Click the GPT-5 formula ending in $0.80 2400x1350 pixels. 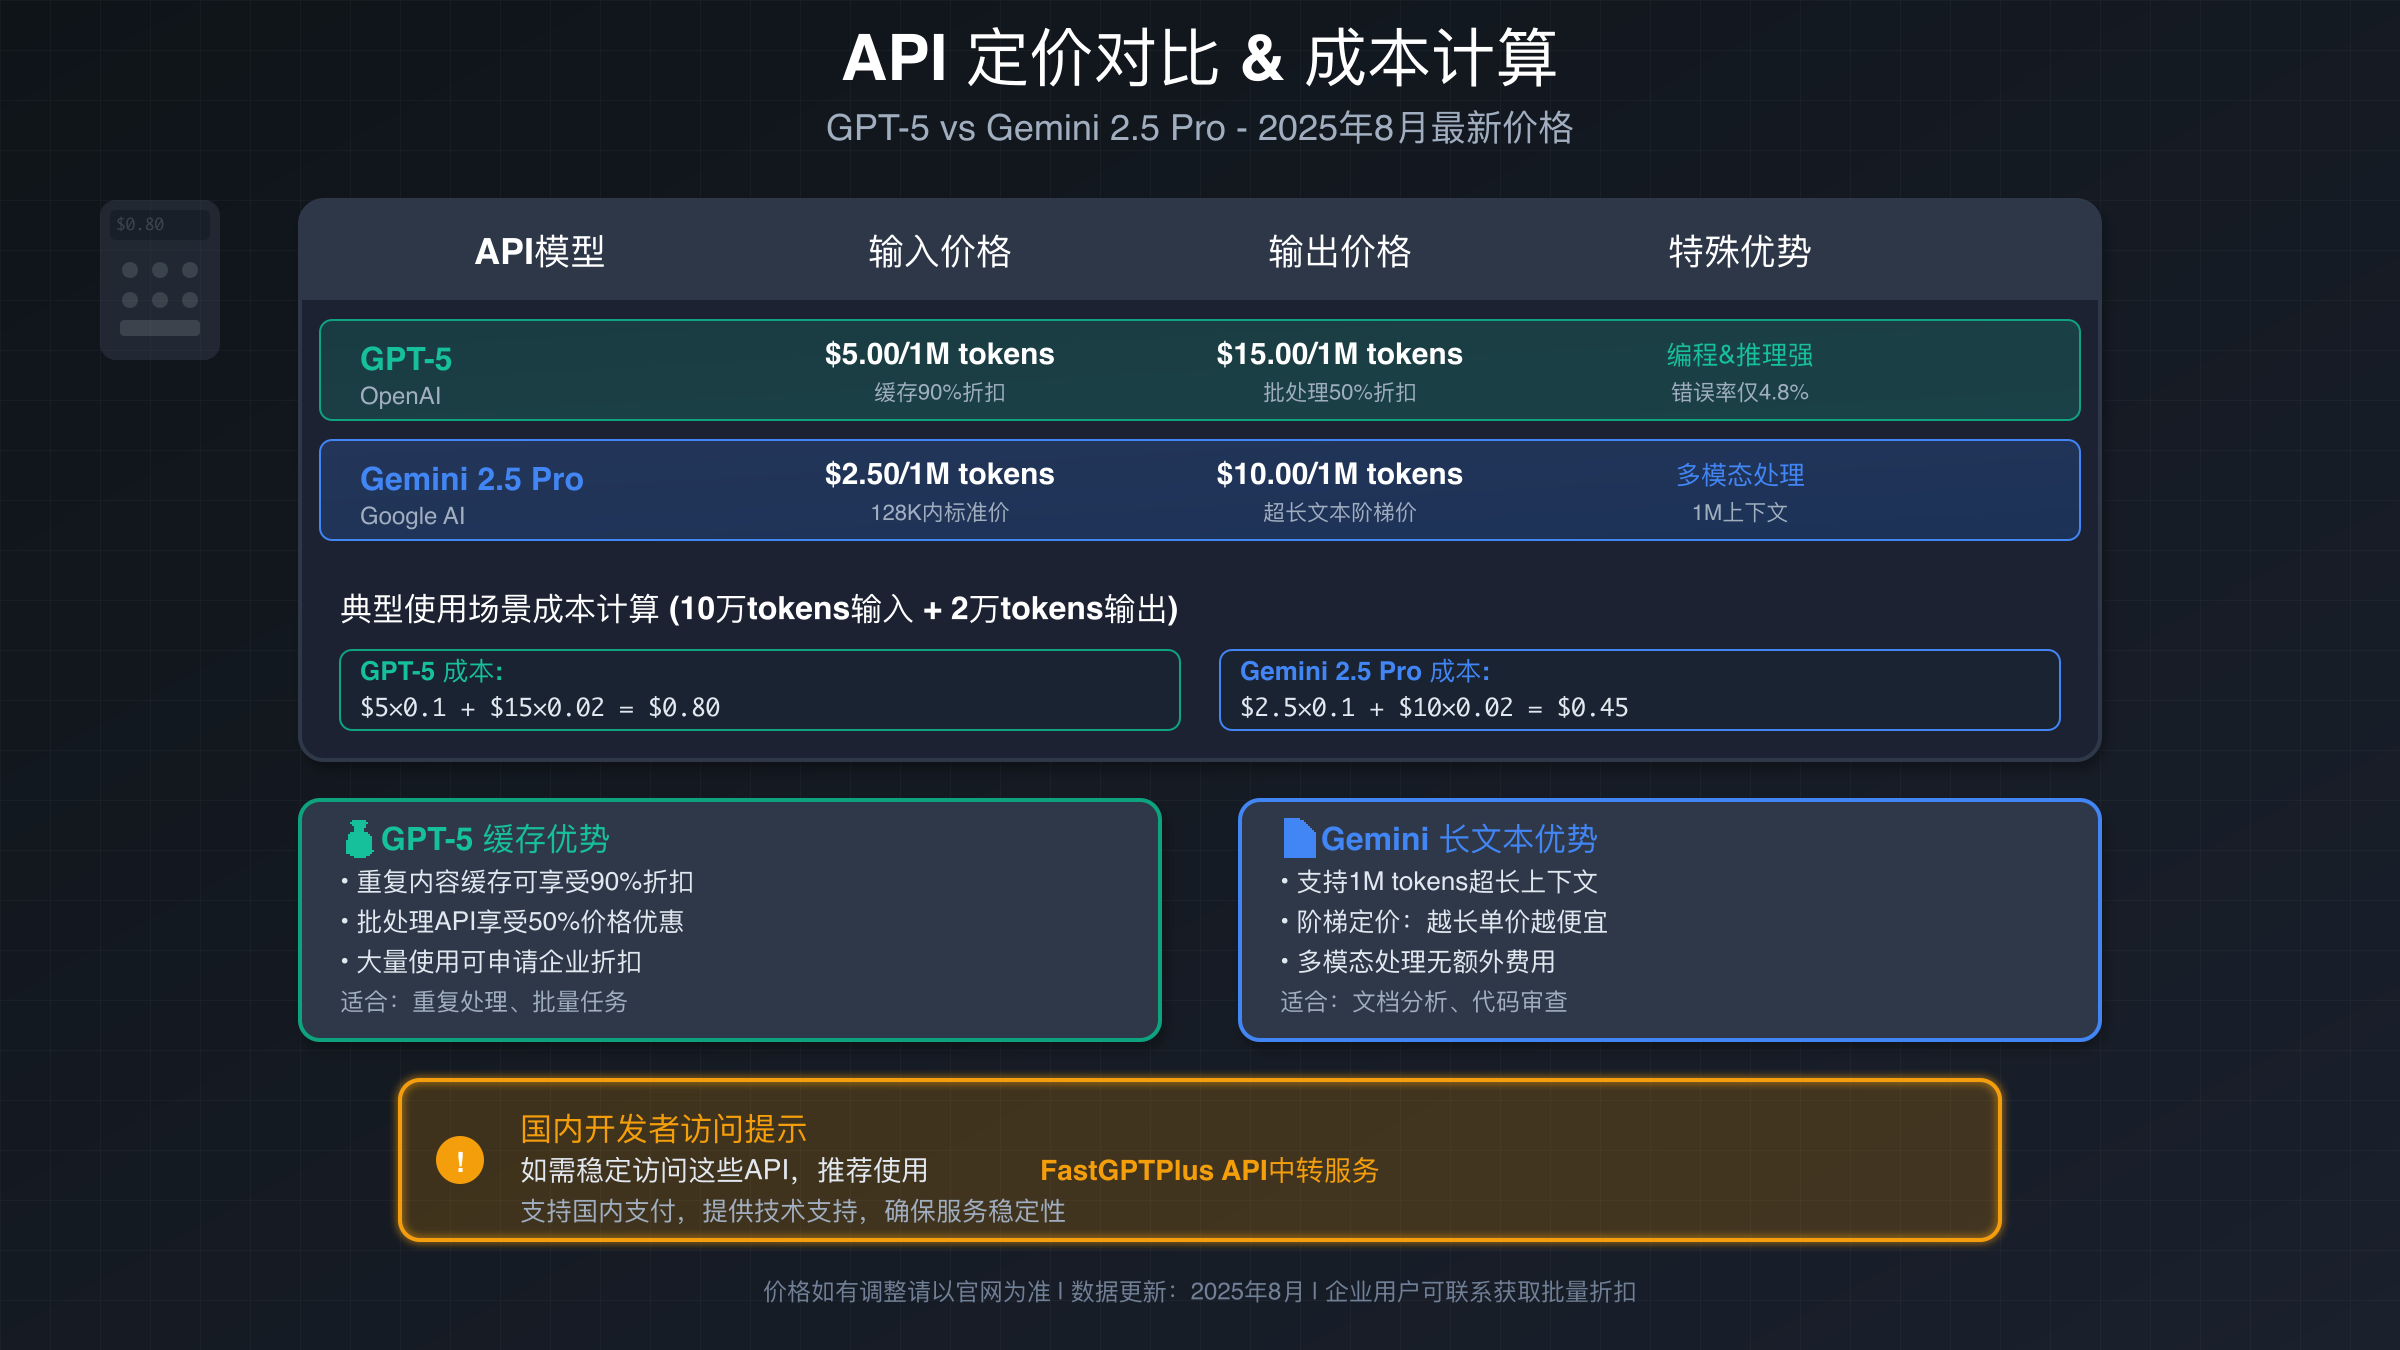pos(540,708)
